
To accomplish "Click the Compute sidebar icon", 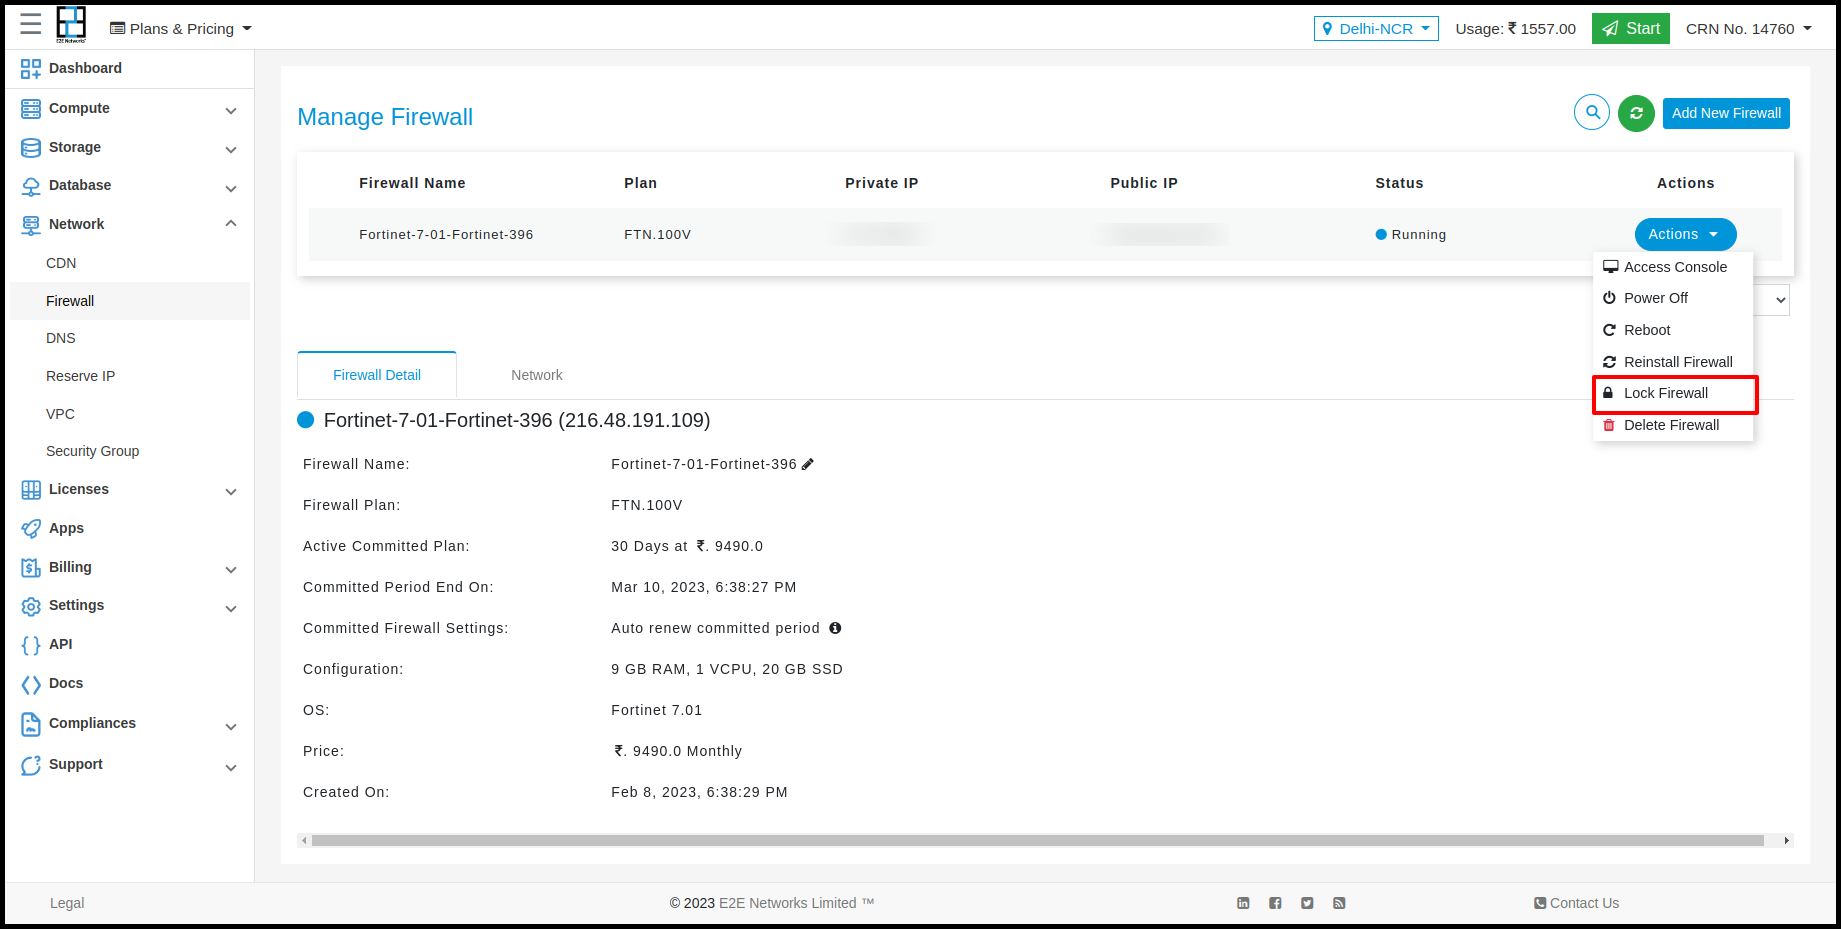I will pos(31,108).
